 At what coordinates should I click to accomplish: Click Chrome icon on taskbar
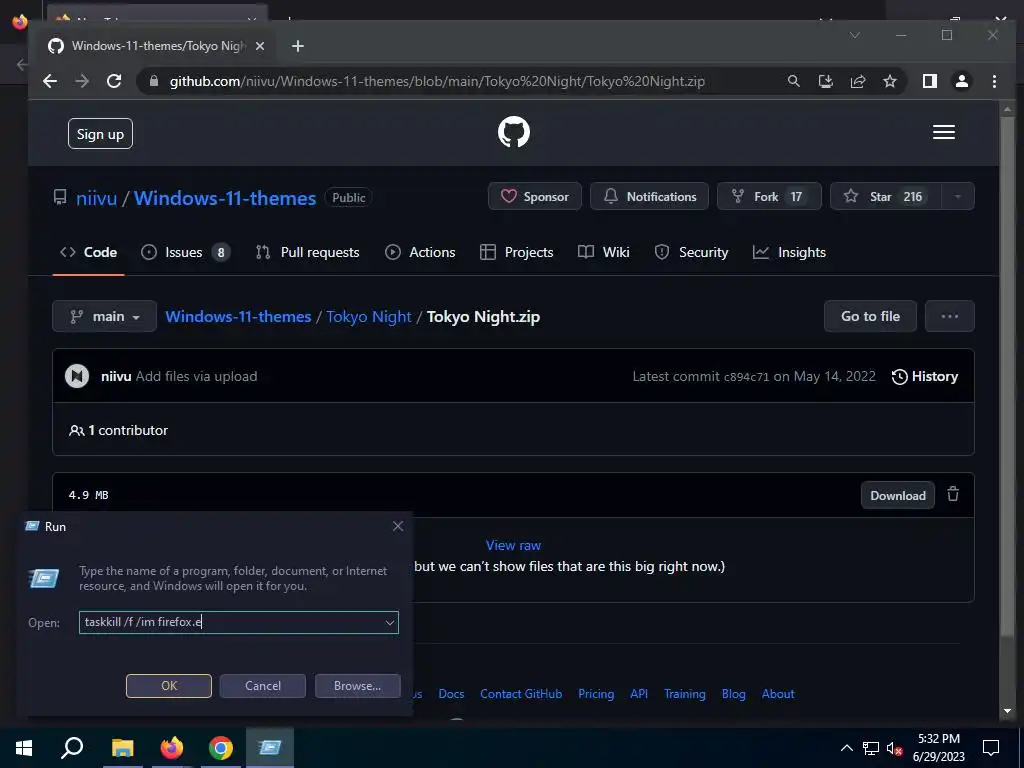(221, 748)
